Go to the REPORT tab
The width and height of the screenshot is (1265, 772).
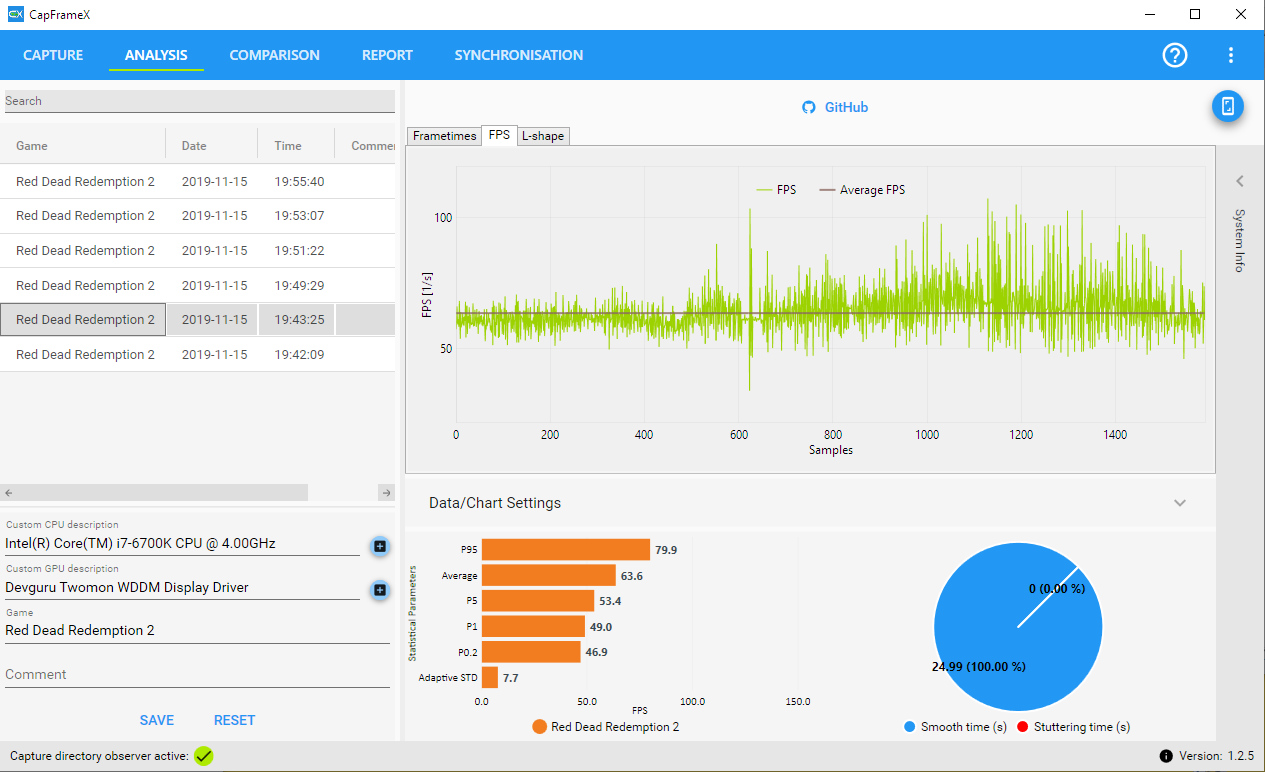coord(387,55)
